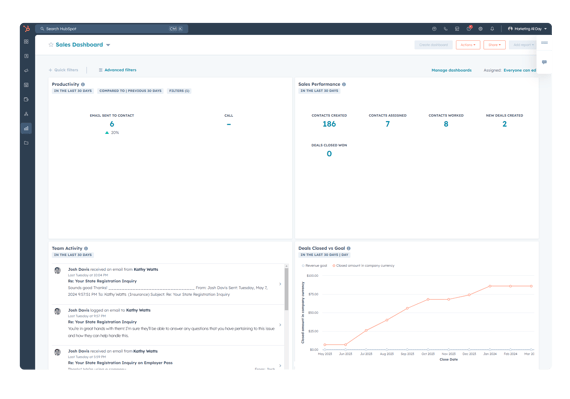This screenshot has height=399, width=570.
Task: Open the top bar icon with red badge
Action: pos(469,28)
